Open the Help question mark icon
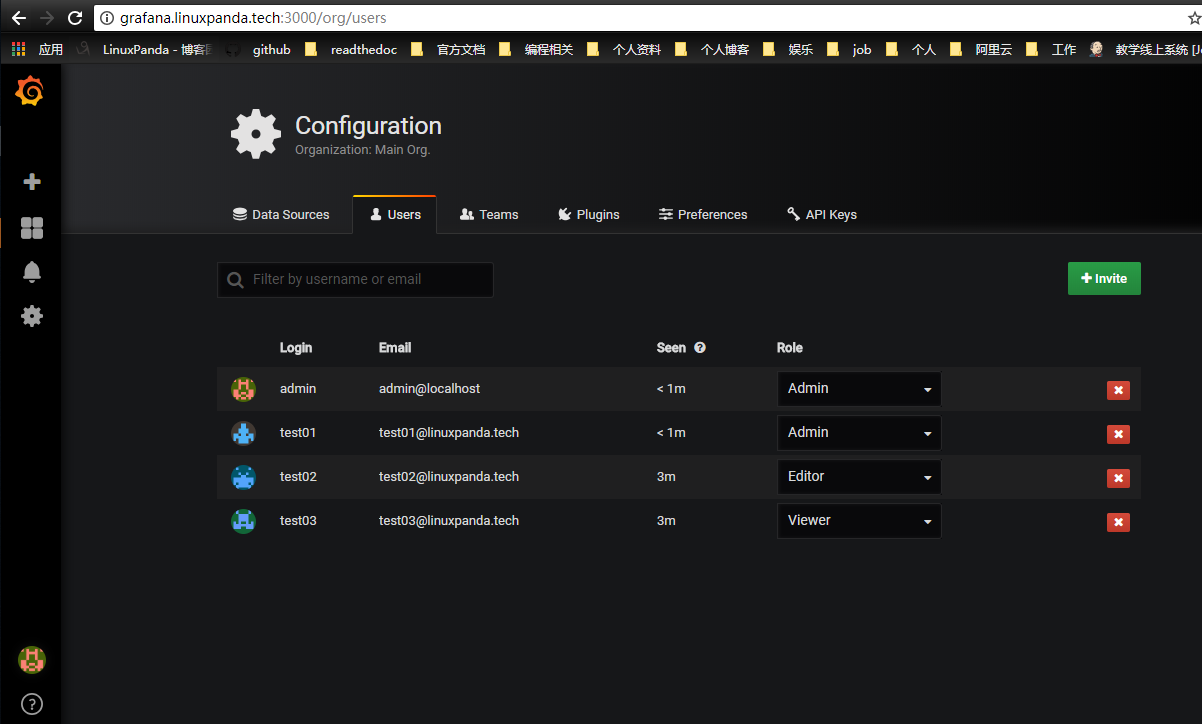 click(32, 704)
